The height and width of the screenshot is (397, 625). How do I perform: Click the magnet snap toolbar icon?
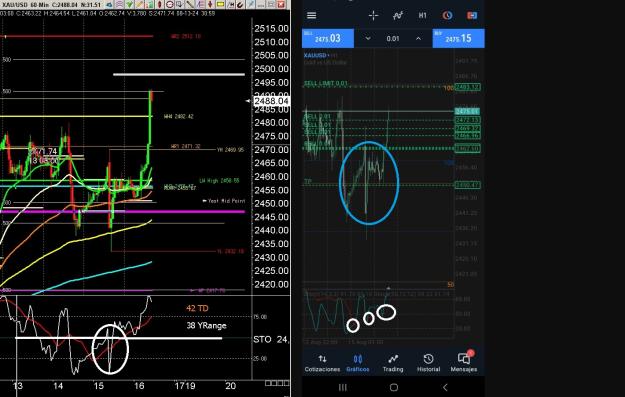click(240, 4)
